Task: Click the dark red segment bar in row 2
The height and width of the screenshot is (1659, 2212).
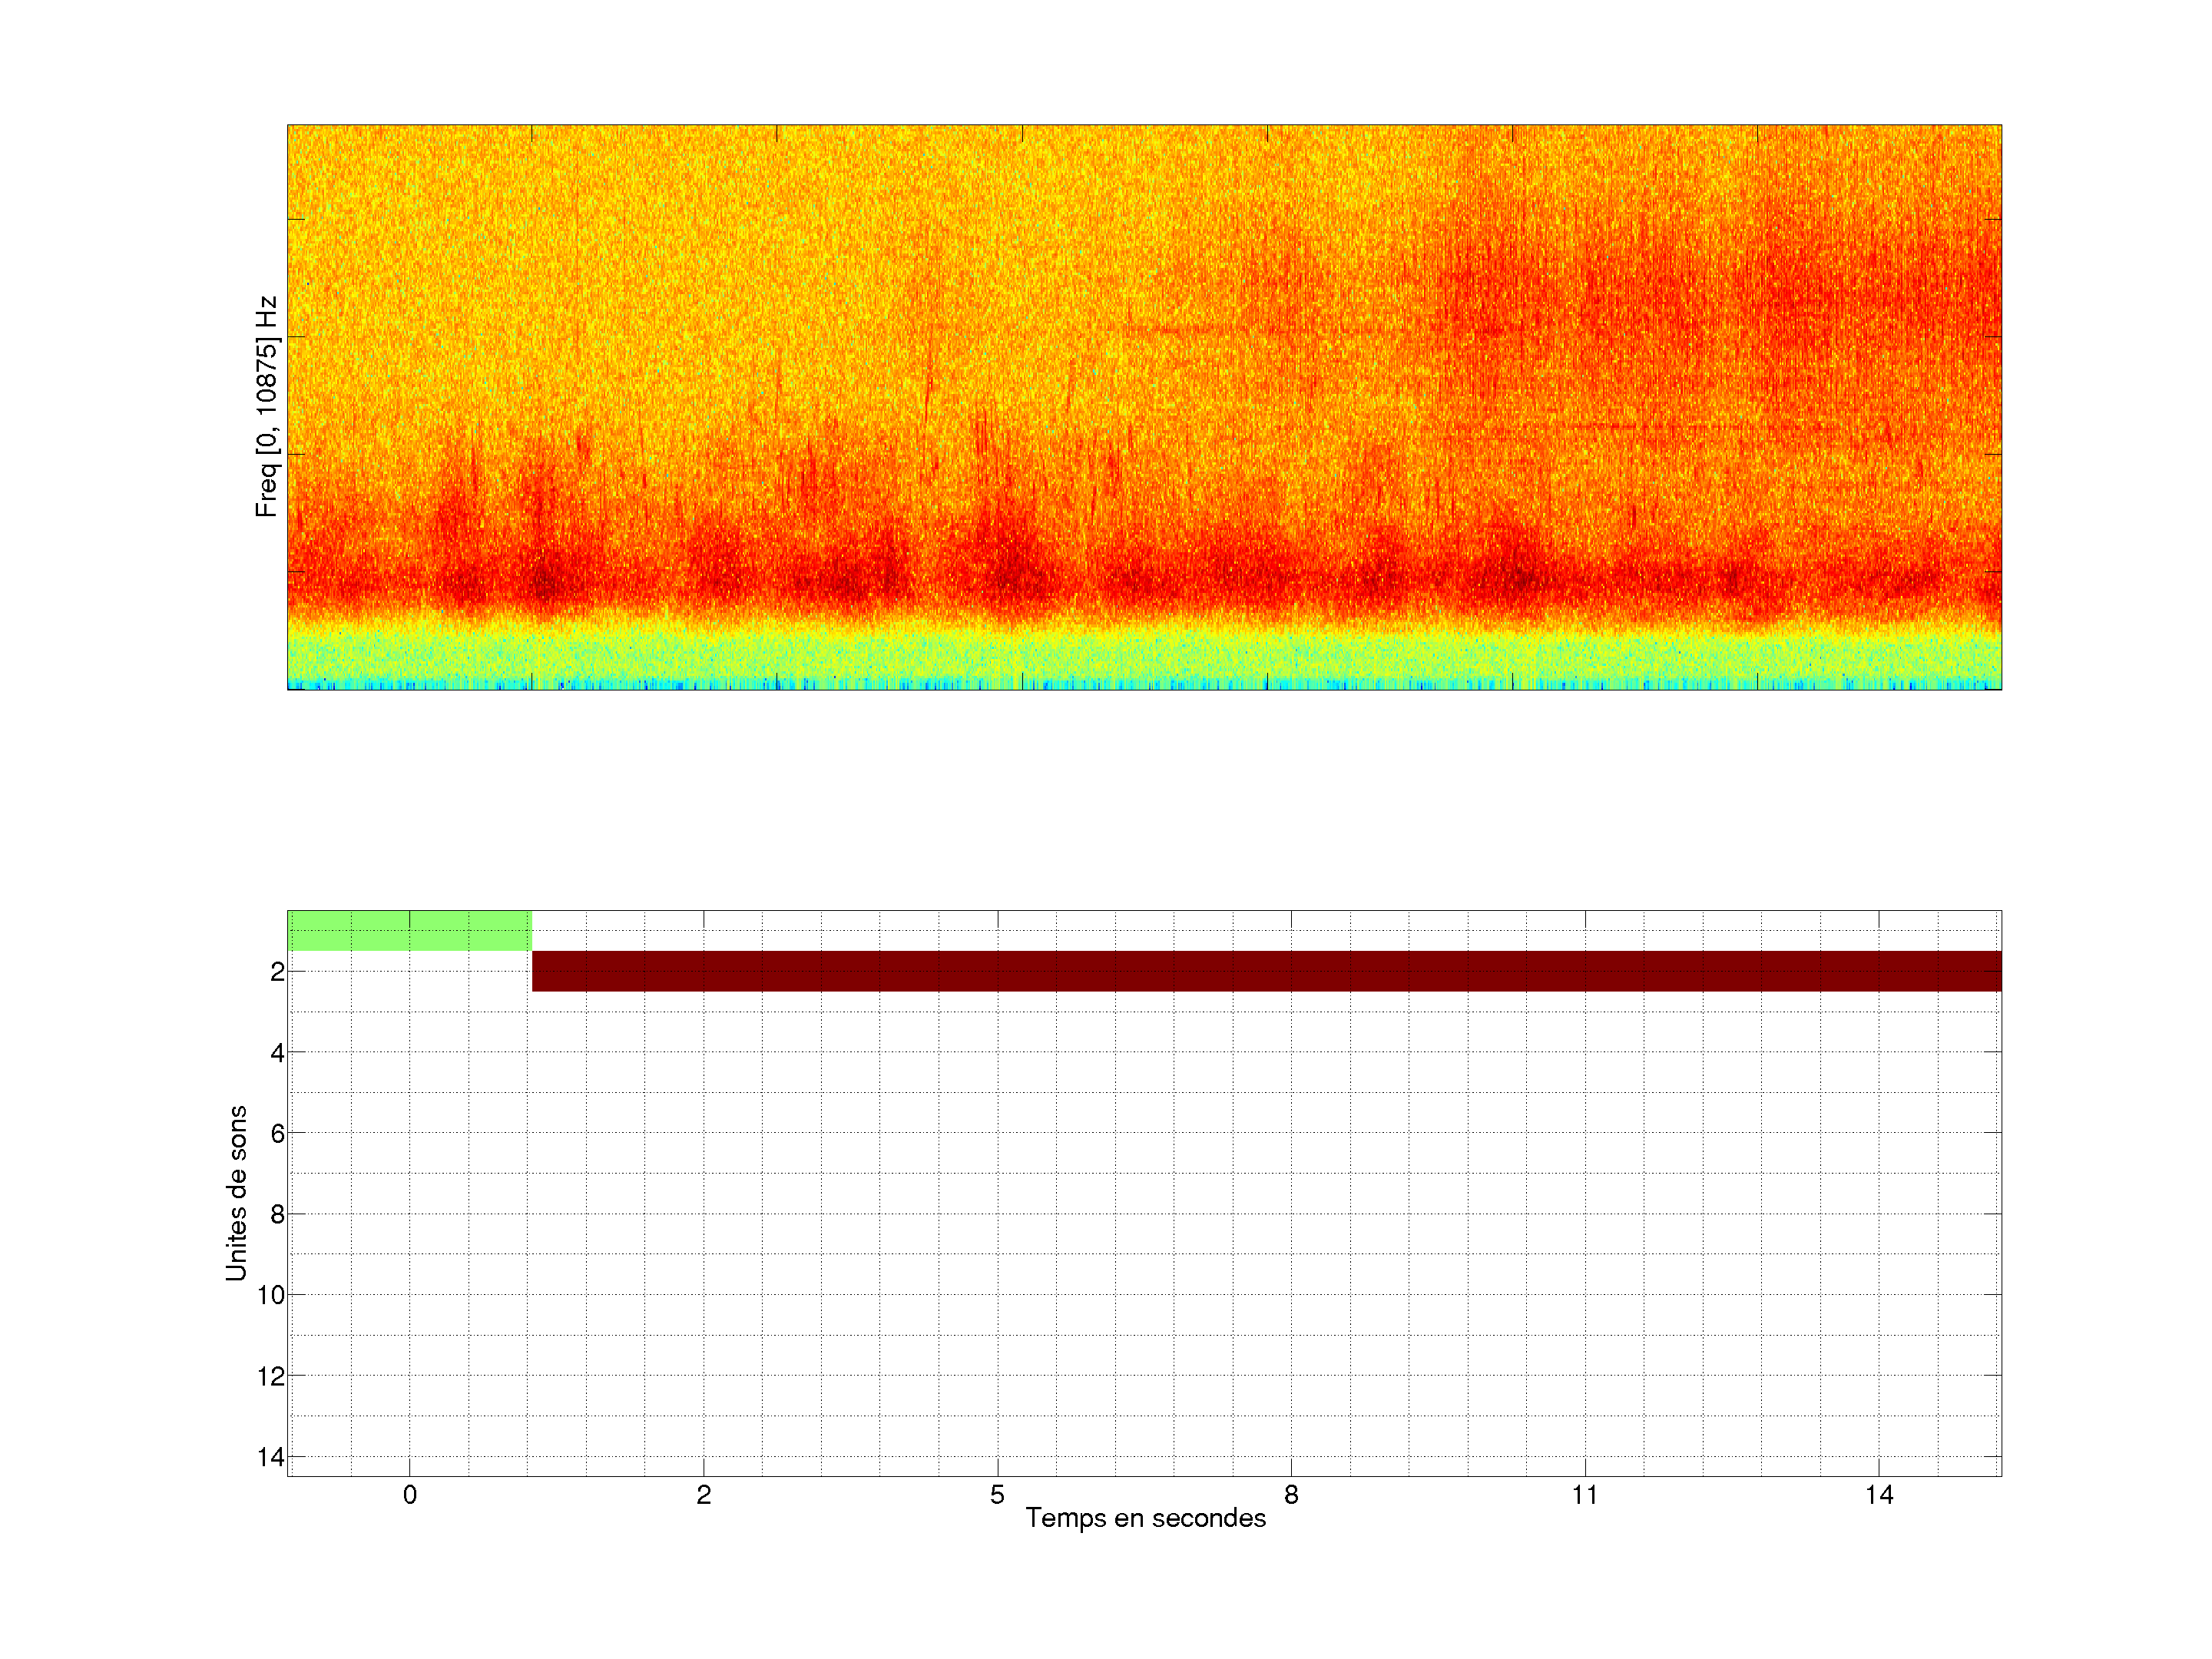Action: [1266, 971]
